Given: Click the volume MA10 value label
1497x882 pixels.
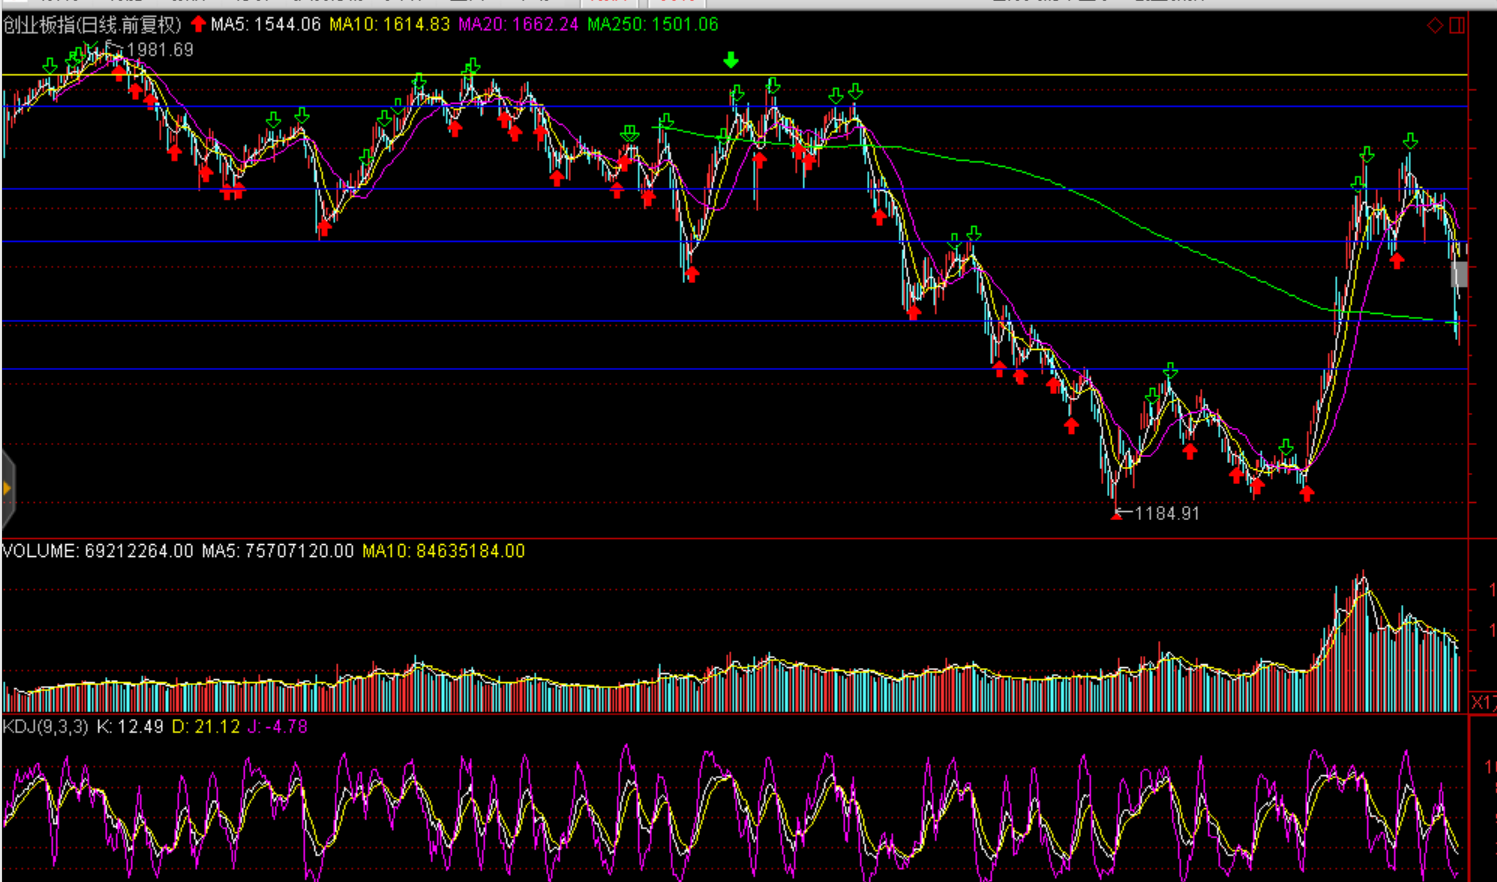Looking at the screenshot, I should [x=443, y=551].
